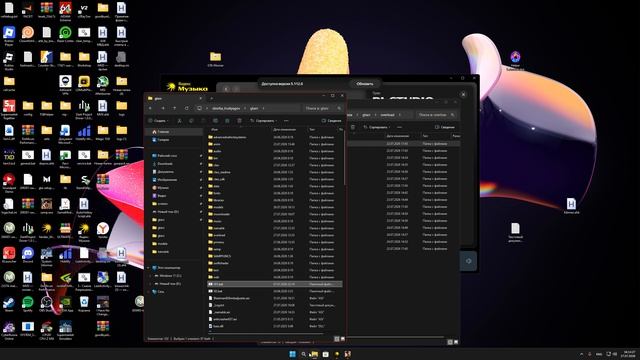Screen dimensions: 640x360
Task: Open Сортировать dropdown in back Explorer
Action: click(376, 127)
